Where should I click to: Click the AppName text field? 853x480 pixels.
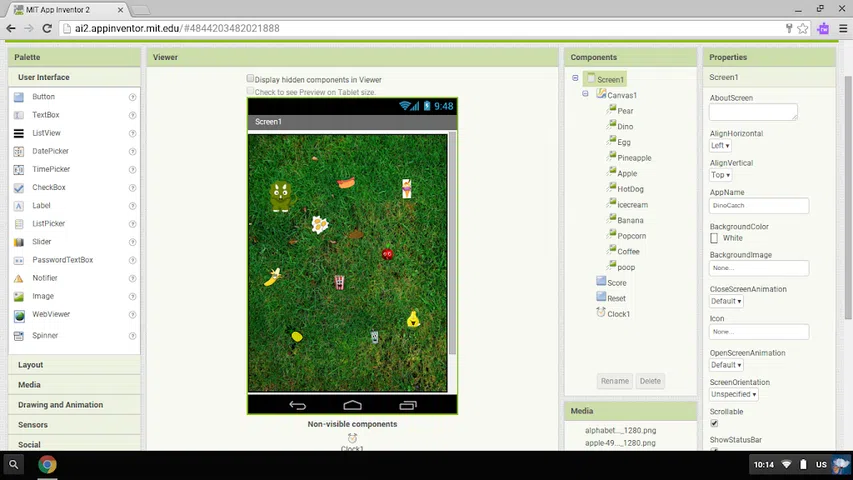point(758,205)
